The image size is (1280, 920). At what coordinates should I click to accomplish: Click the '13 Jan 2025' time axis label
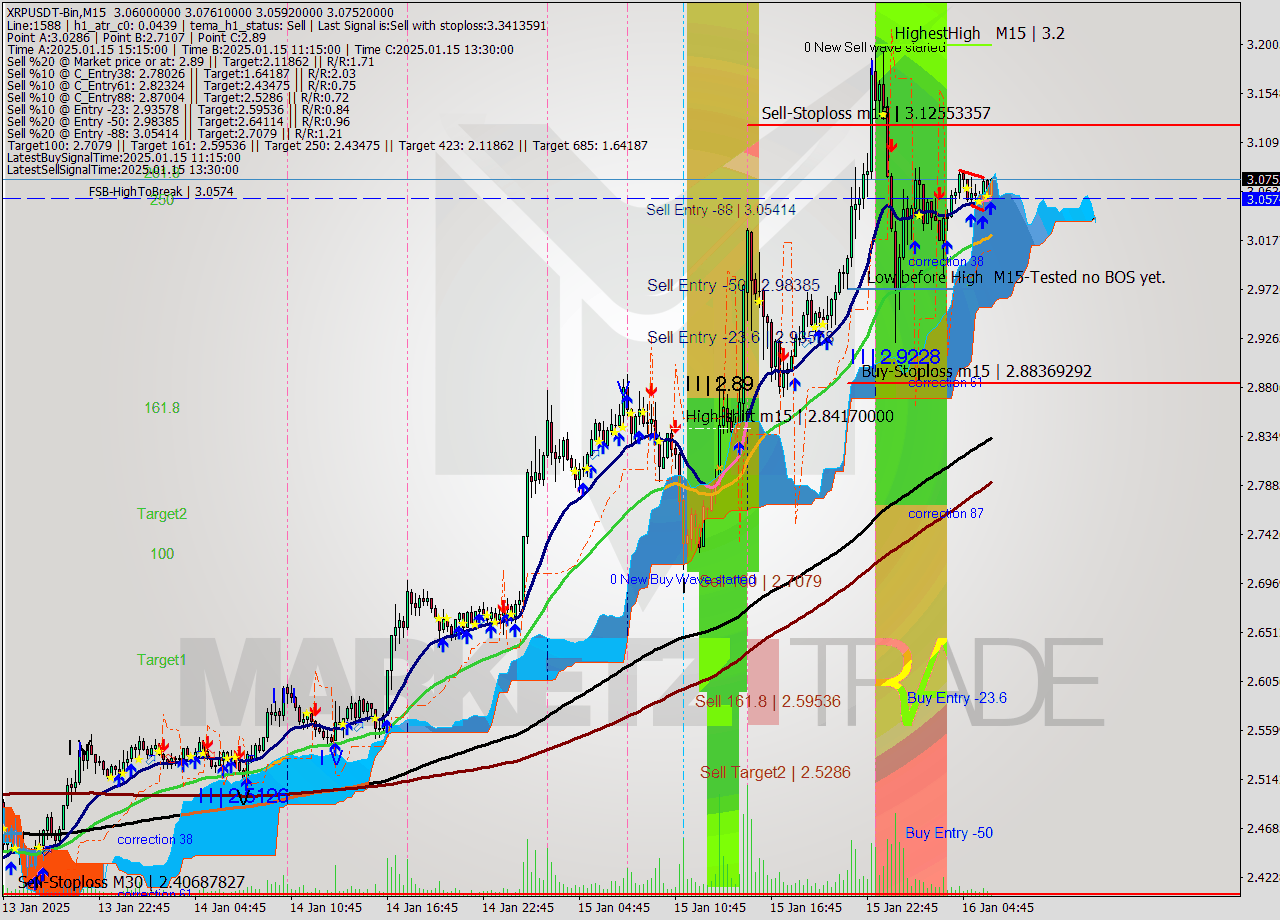click(x=36, y=908)
